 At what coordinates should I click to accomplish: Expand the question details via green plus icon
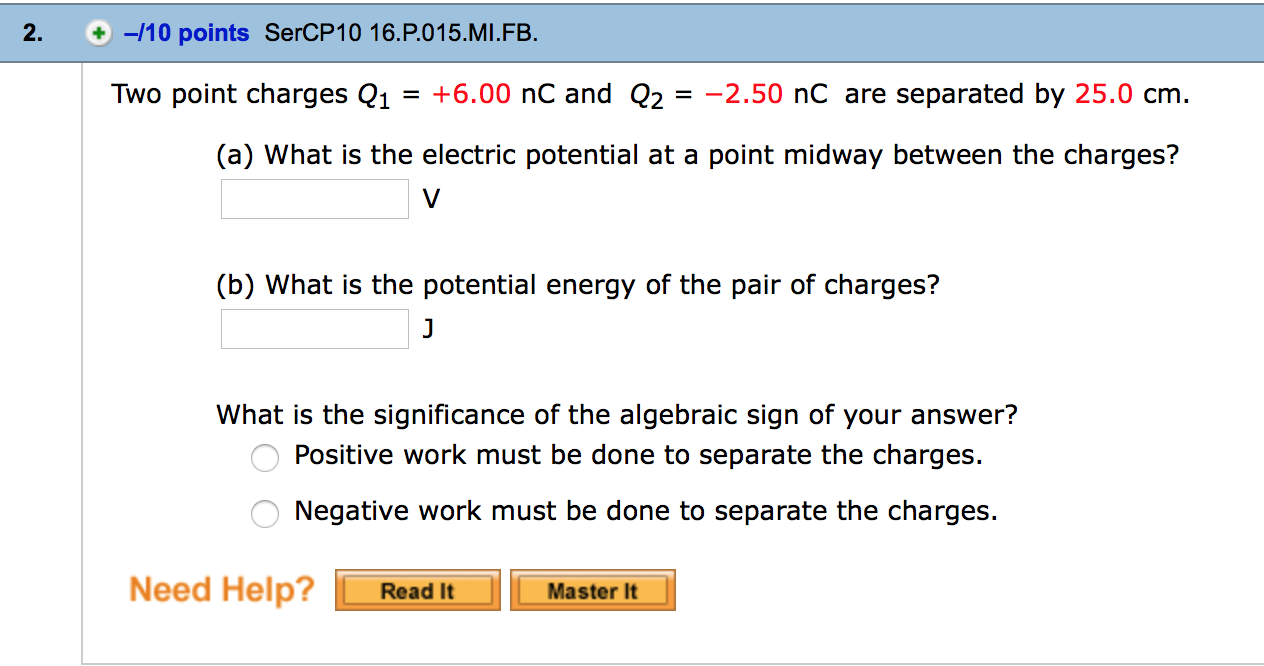(97, 32)
